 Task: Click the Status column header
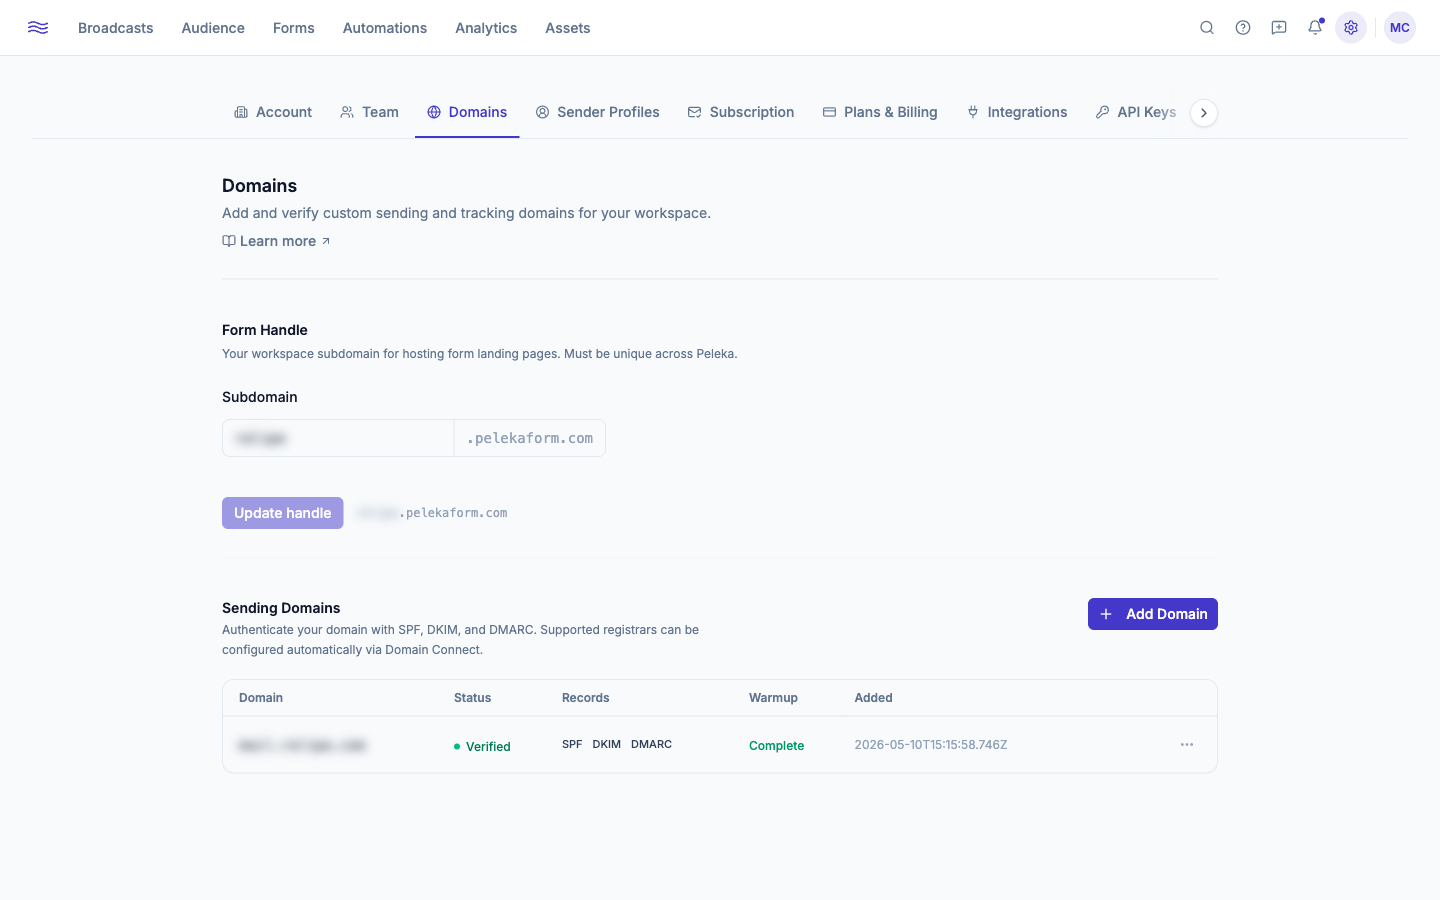473,698
